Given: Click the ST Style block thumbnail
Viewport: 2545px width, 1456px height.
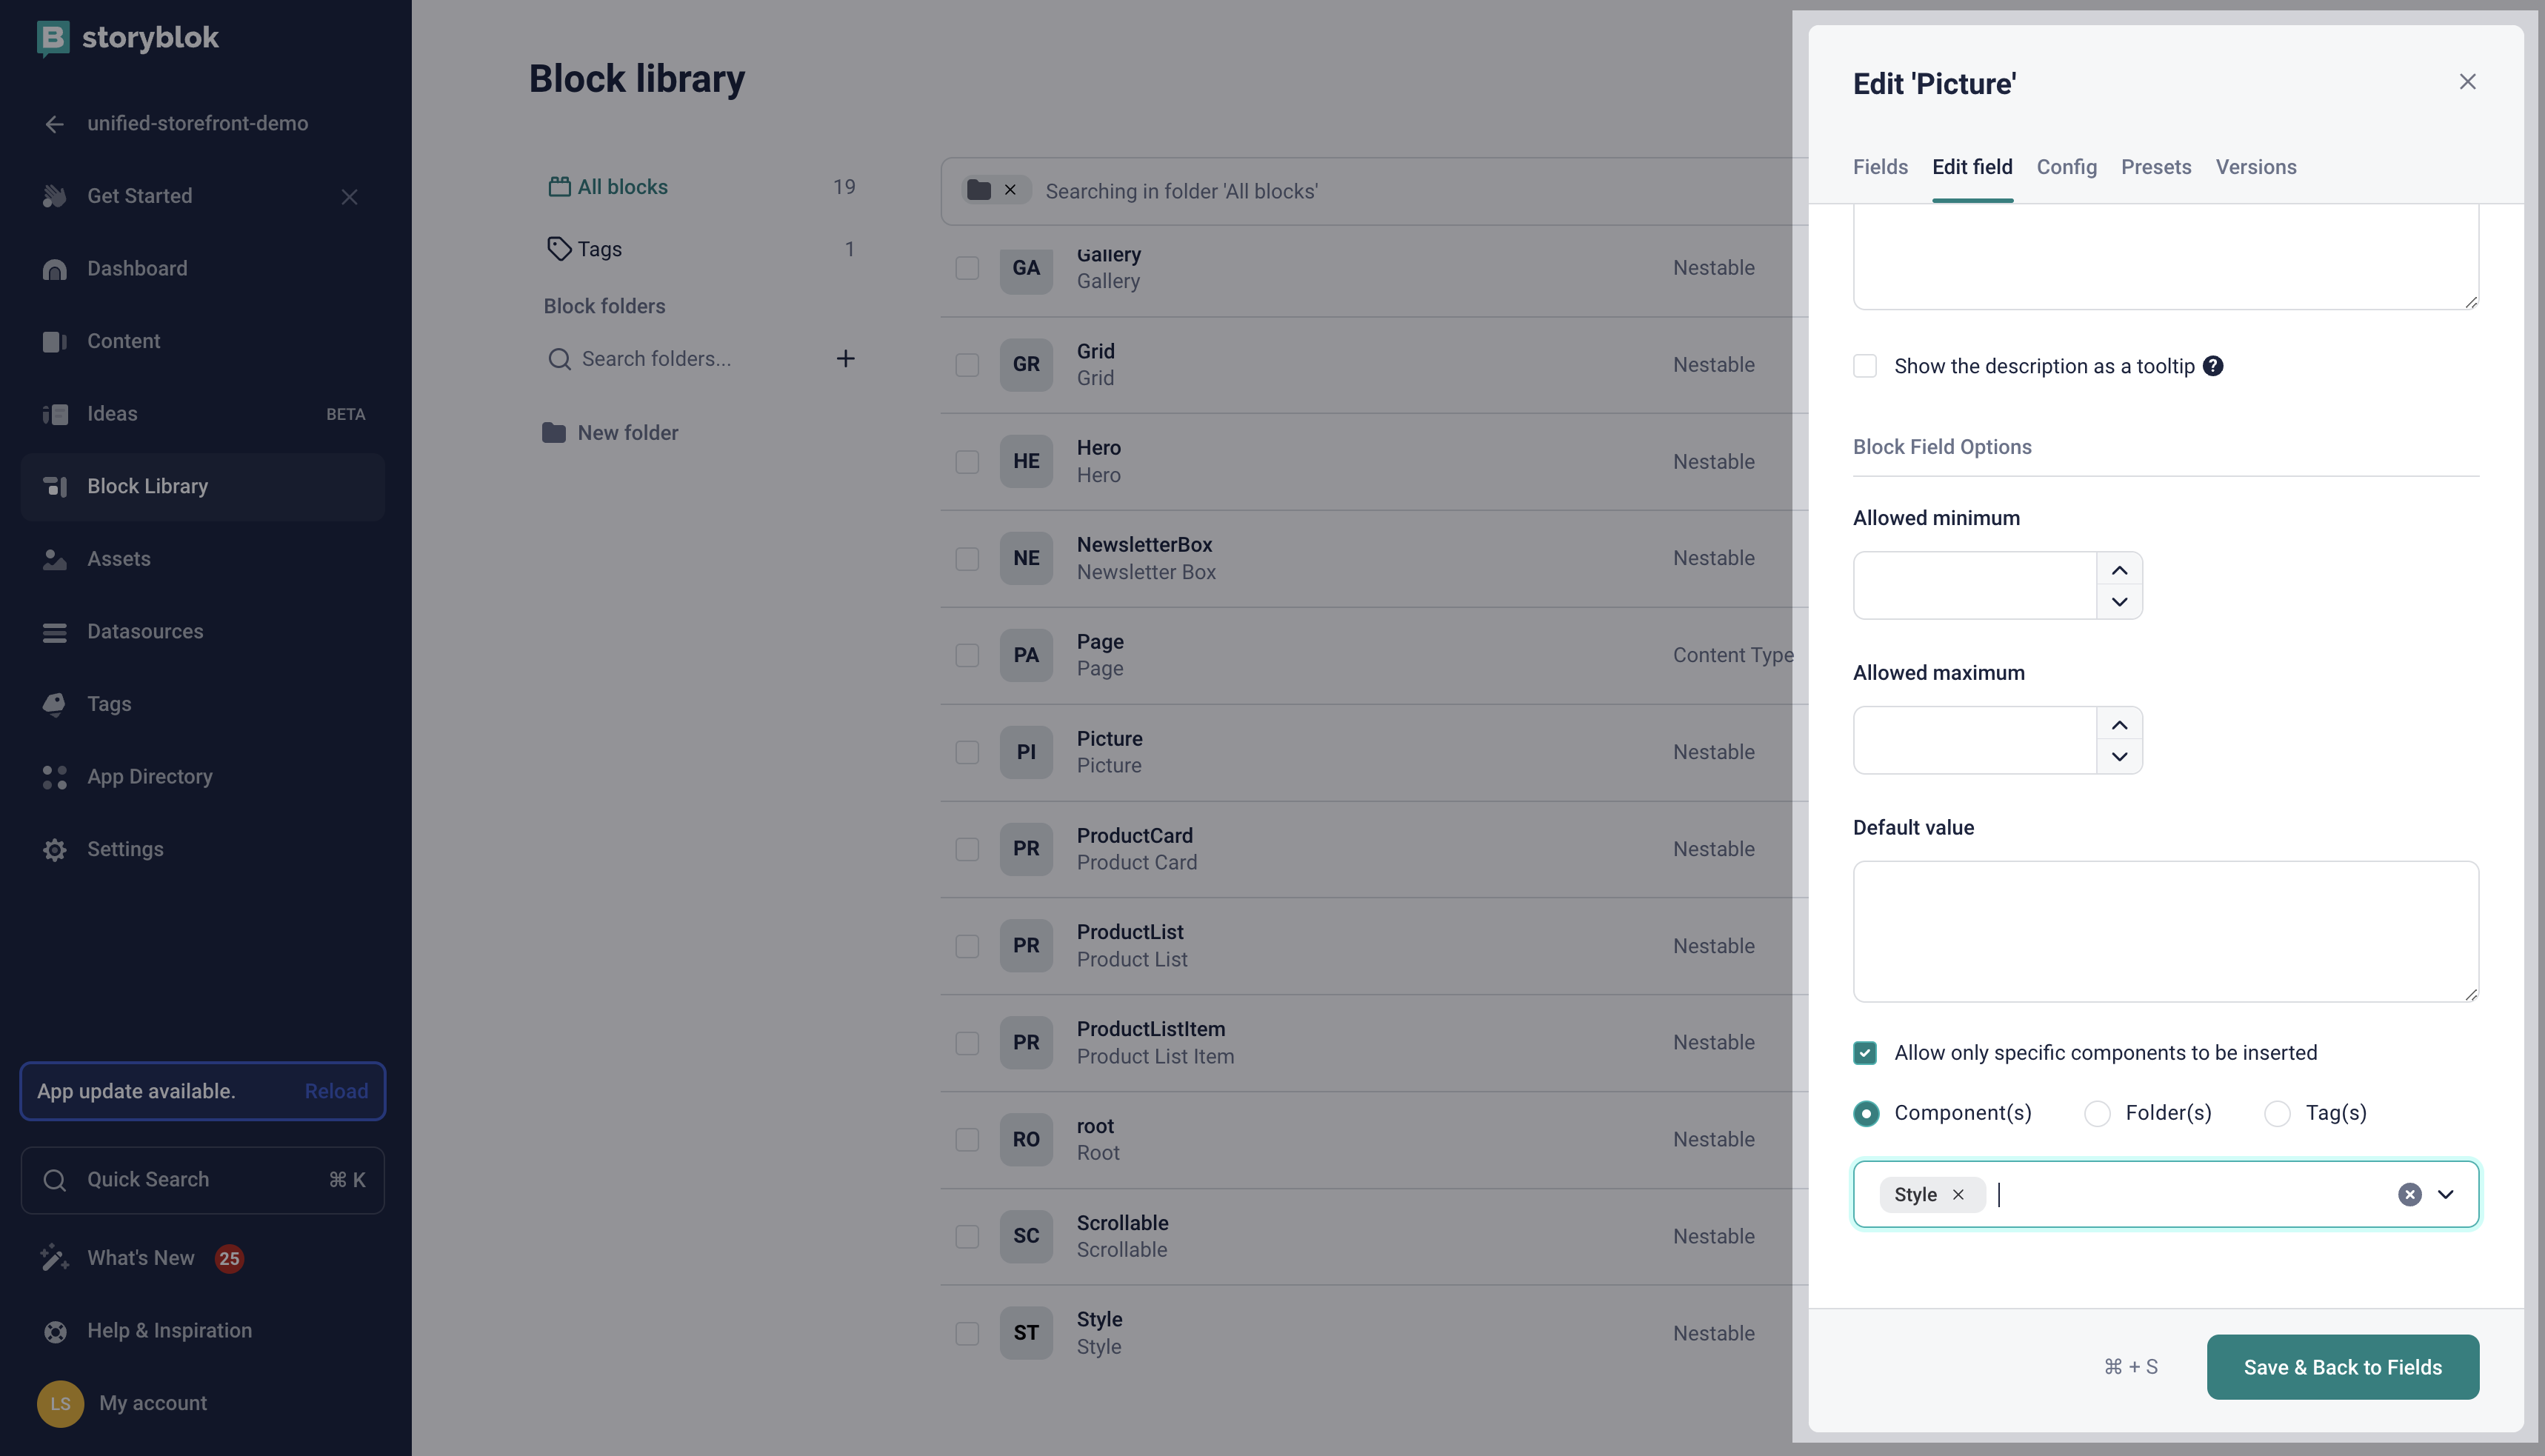Looking at the screenshot, I should tap(1026, 1333).
